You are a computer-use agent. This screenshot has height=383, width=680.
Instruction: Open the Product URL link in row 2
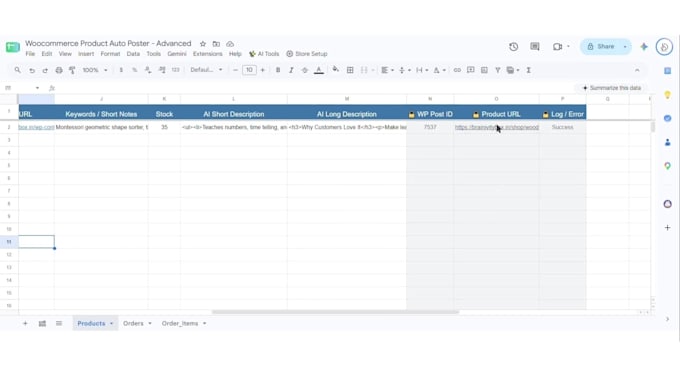point(497,127)
